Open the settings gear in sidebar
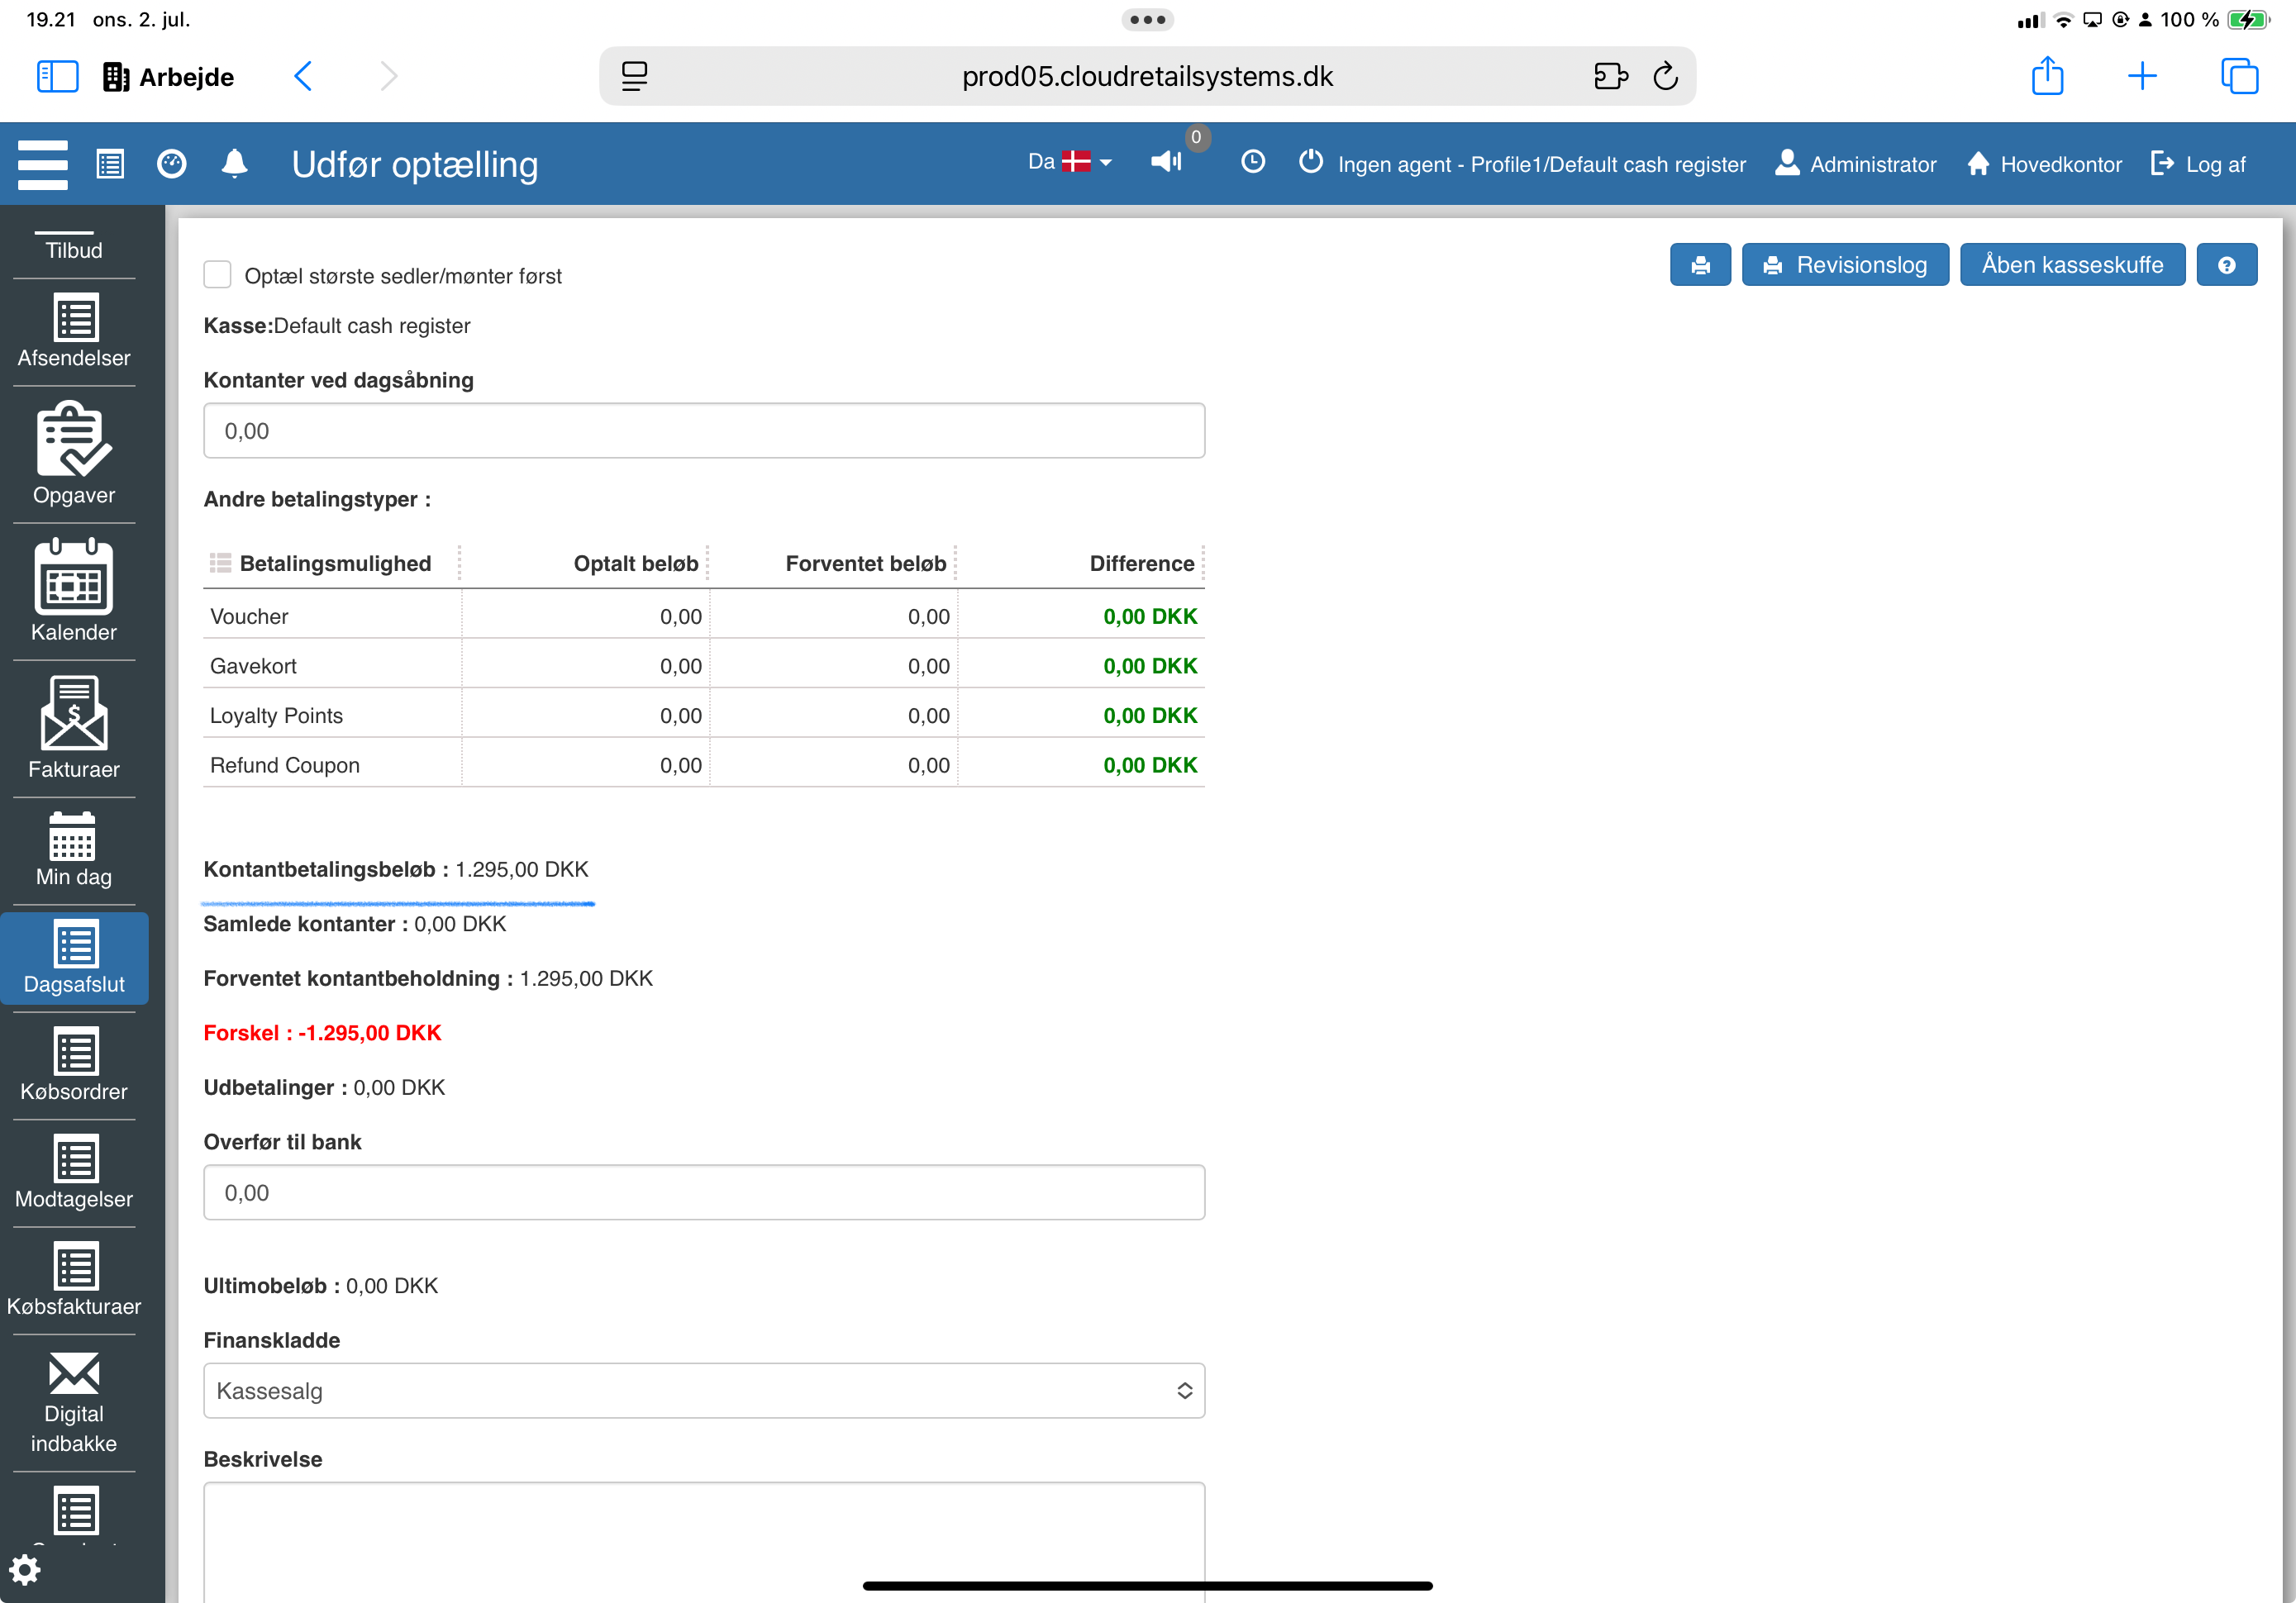 24,1570
